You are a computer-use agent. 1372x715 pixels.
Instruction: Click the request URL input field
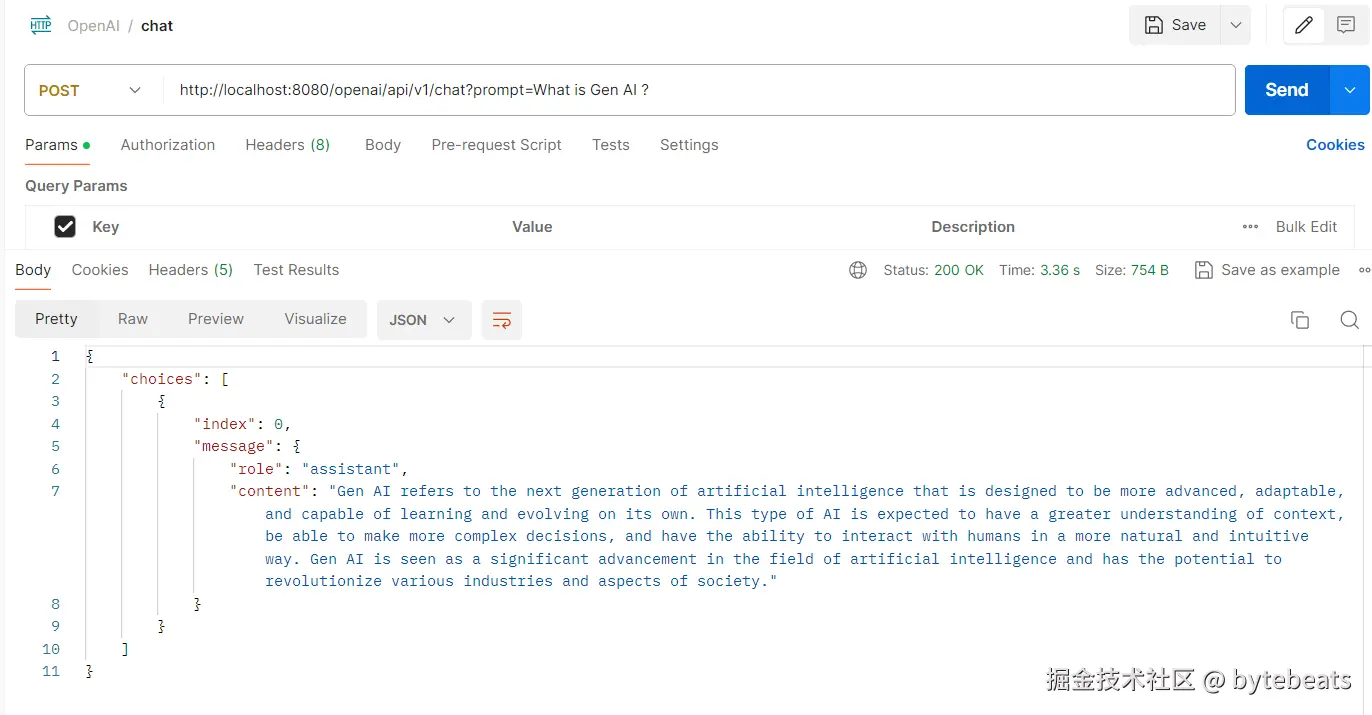(x=698, y=90)
